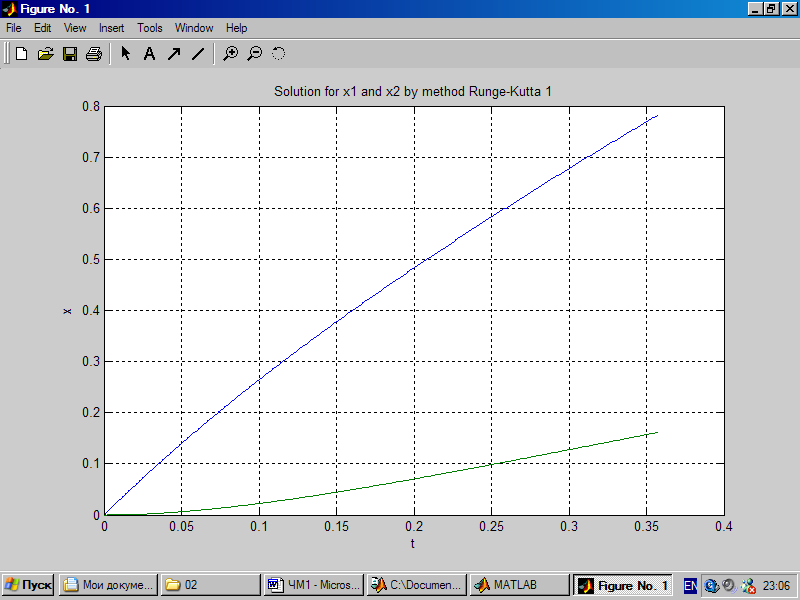Enable plot editing arrow tool

(x=126, y=54)
